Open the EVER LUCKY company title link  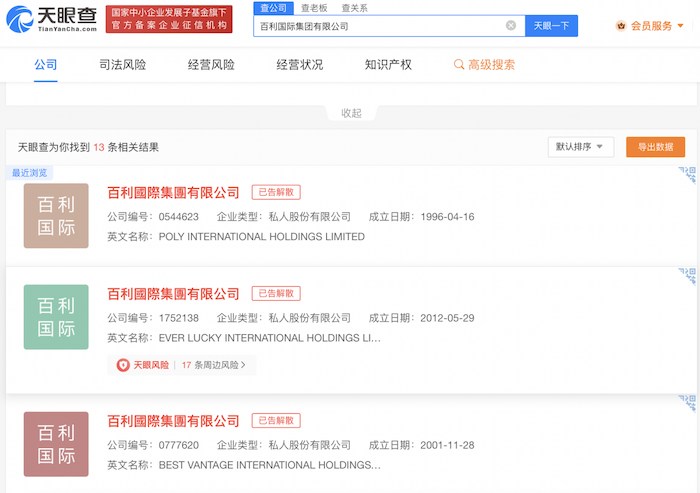173,294
